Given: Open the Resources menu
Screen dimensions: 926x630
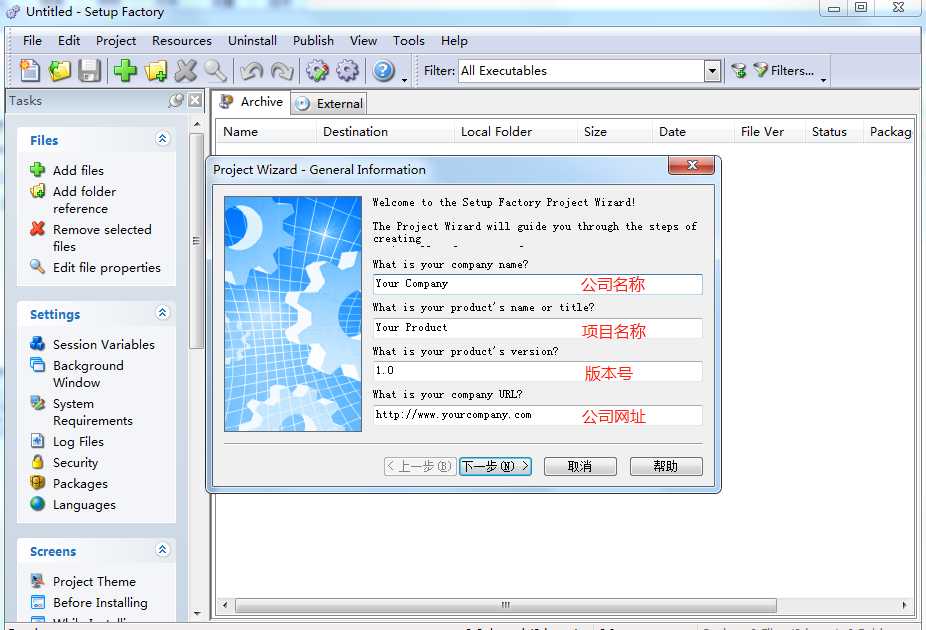Looking at the screenshot, I should tap(182, 41).
